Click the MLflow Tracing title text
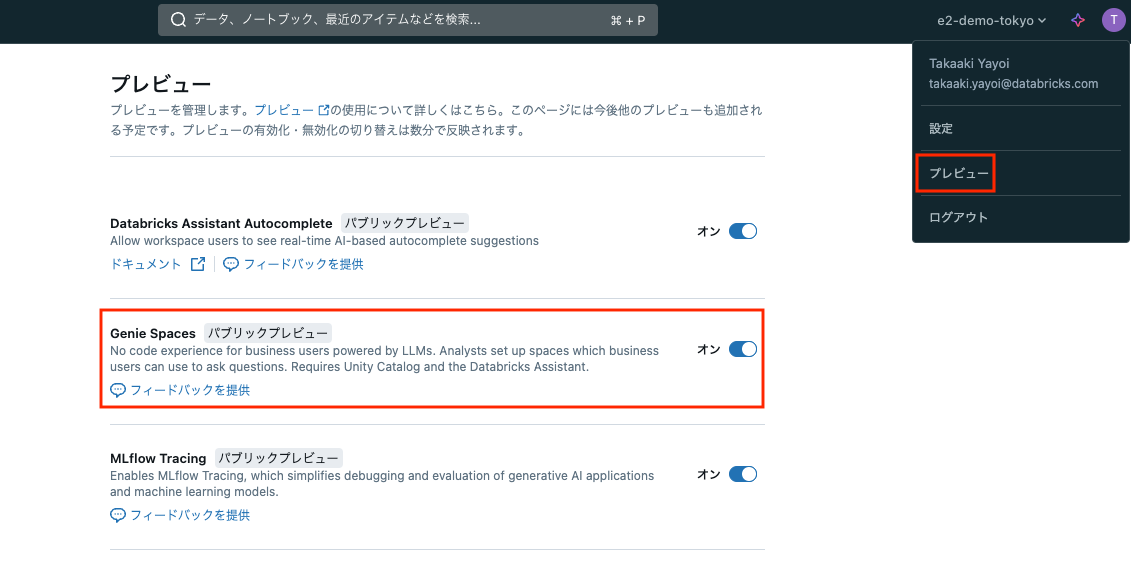The height and width of the screenshot is (563, 1131). point(159,458)
